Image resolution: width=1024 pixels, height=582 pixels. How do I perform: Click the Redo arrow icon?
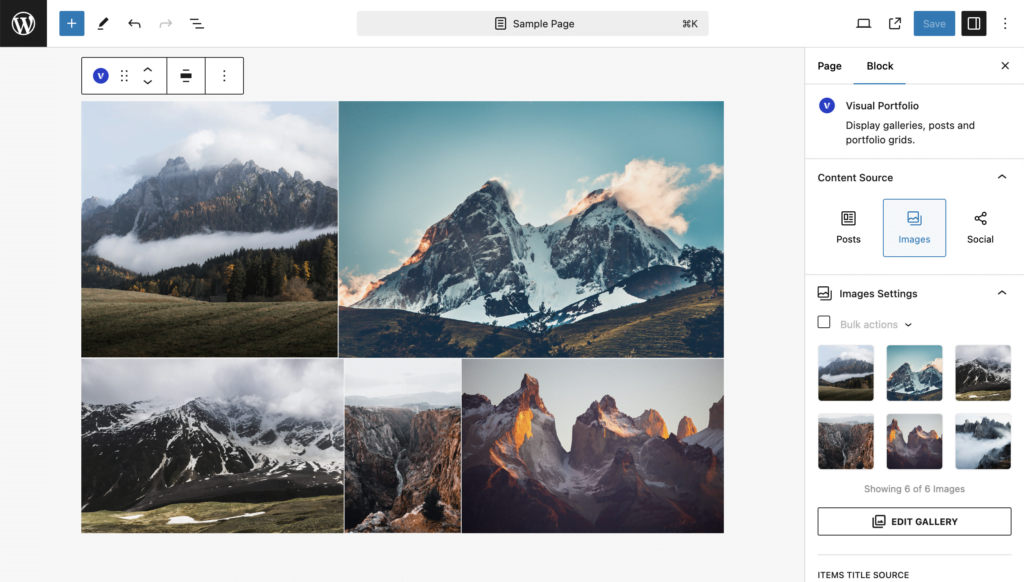165,24
